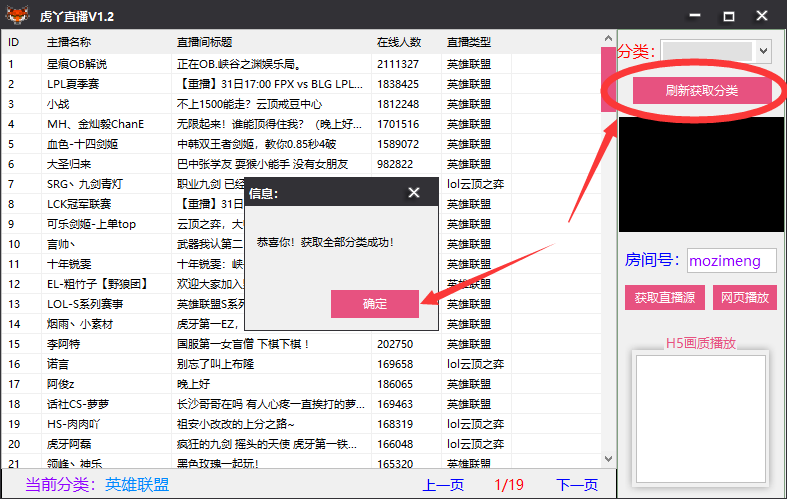Go to next page via 下一页
This screenshot has height=499, width=787.
(x=576, y=485)
